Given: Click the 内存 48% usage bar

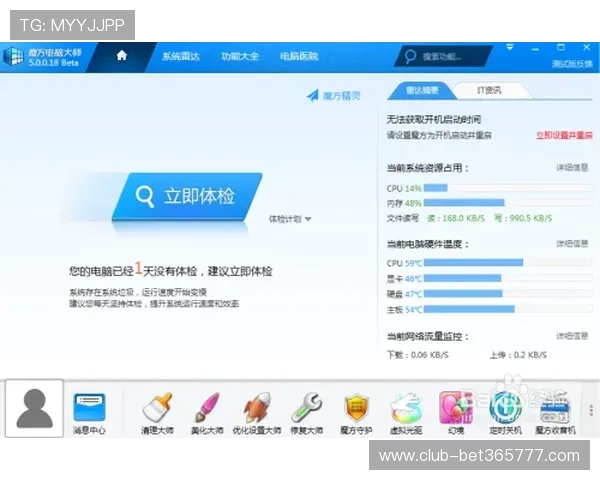Looking at the screenshot, I should 508,202.
